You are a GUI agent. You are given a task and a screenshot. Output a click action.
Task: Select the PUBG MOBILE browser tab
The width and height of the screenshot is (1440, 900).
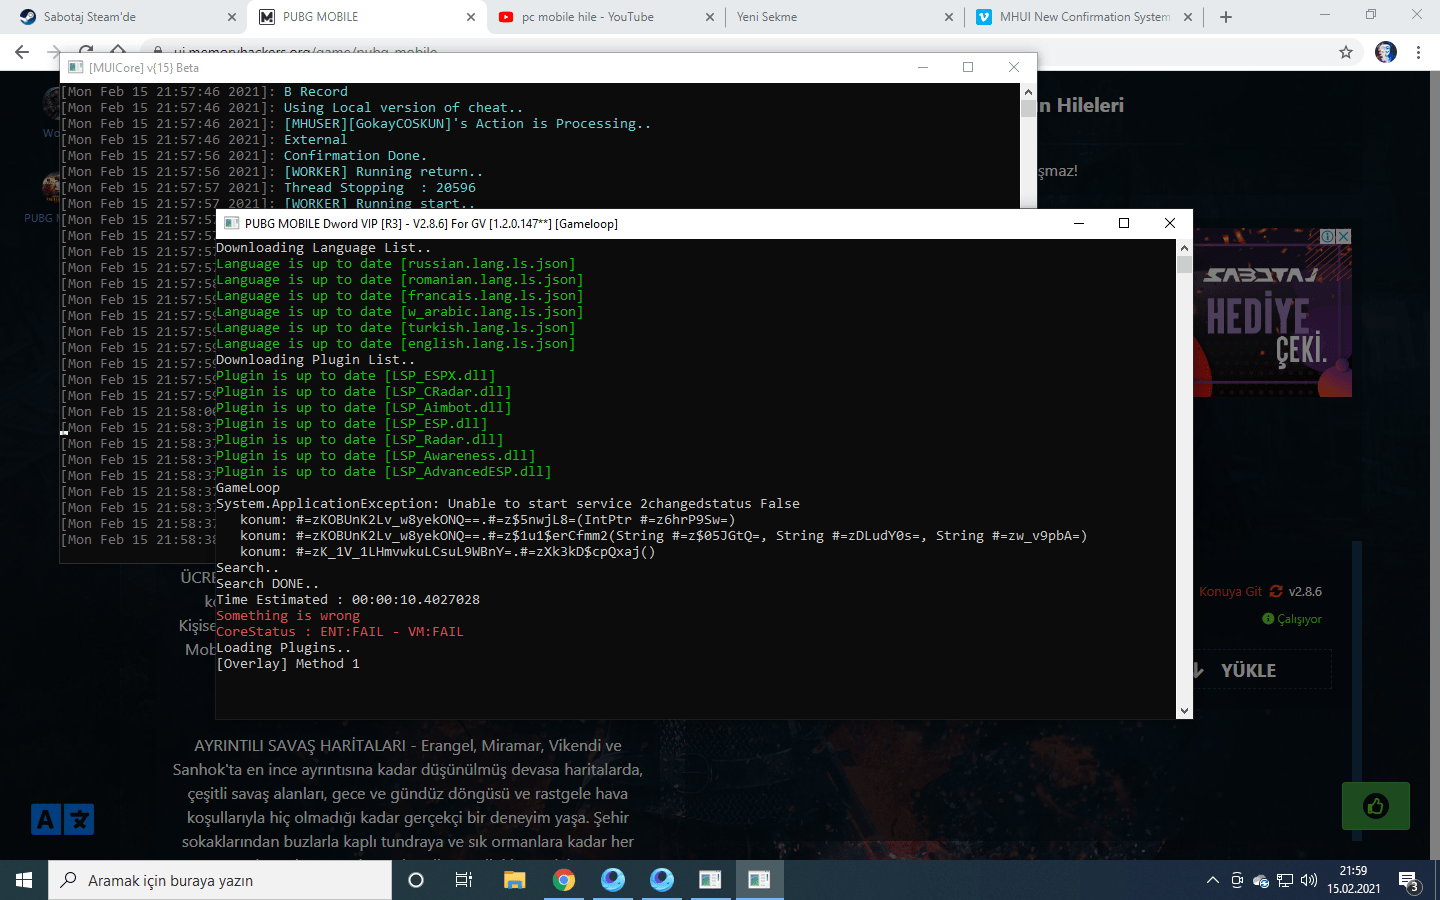[366, 17]
